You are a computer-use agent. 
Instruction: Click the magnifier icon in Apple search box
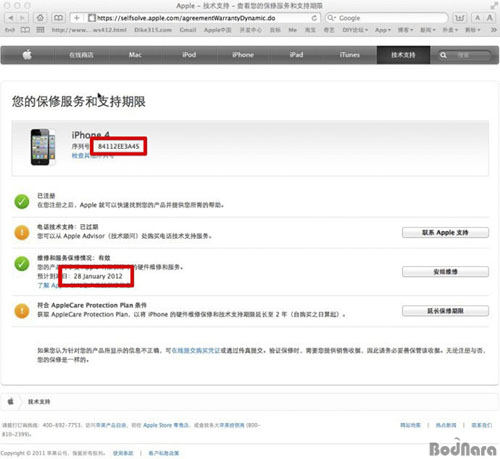443,55
